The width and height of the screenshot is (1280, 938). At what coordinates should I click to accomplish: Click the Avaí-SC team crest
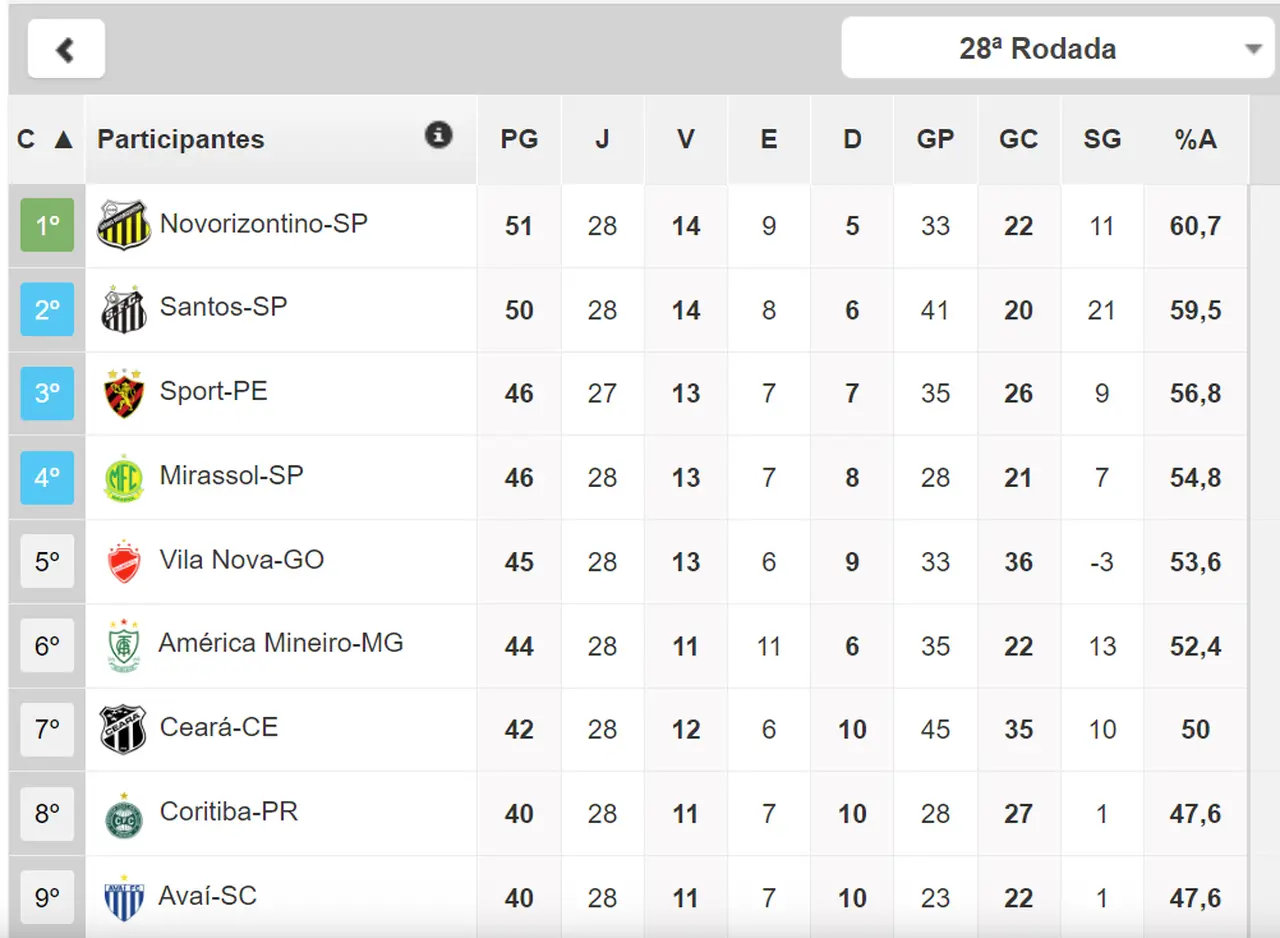pyautogui.click(x=124, y=898)
